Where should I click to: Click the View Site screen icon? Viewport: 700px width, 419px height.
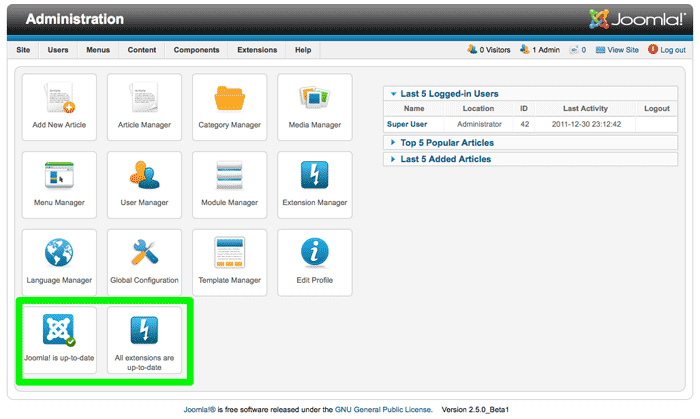coord(600,50)
